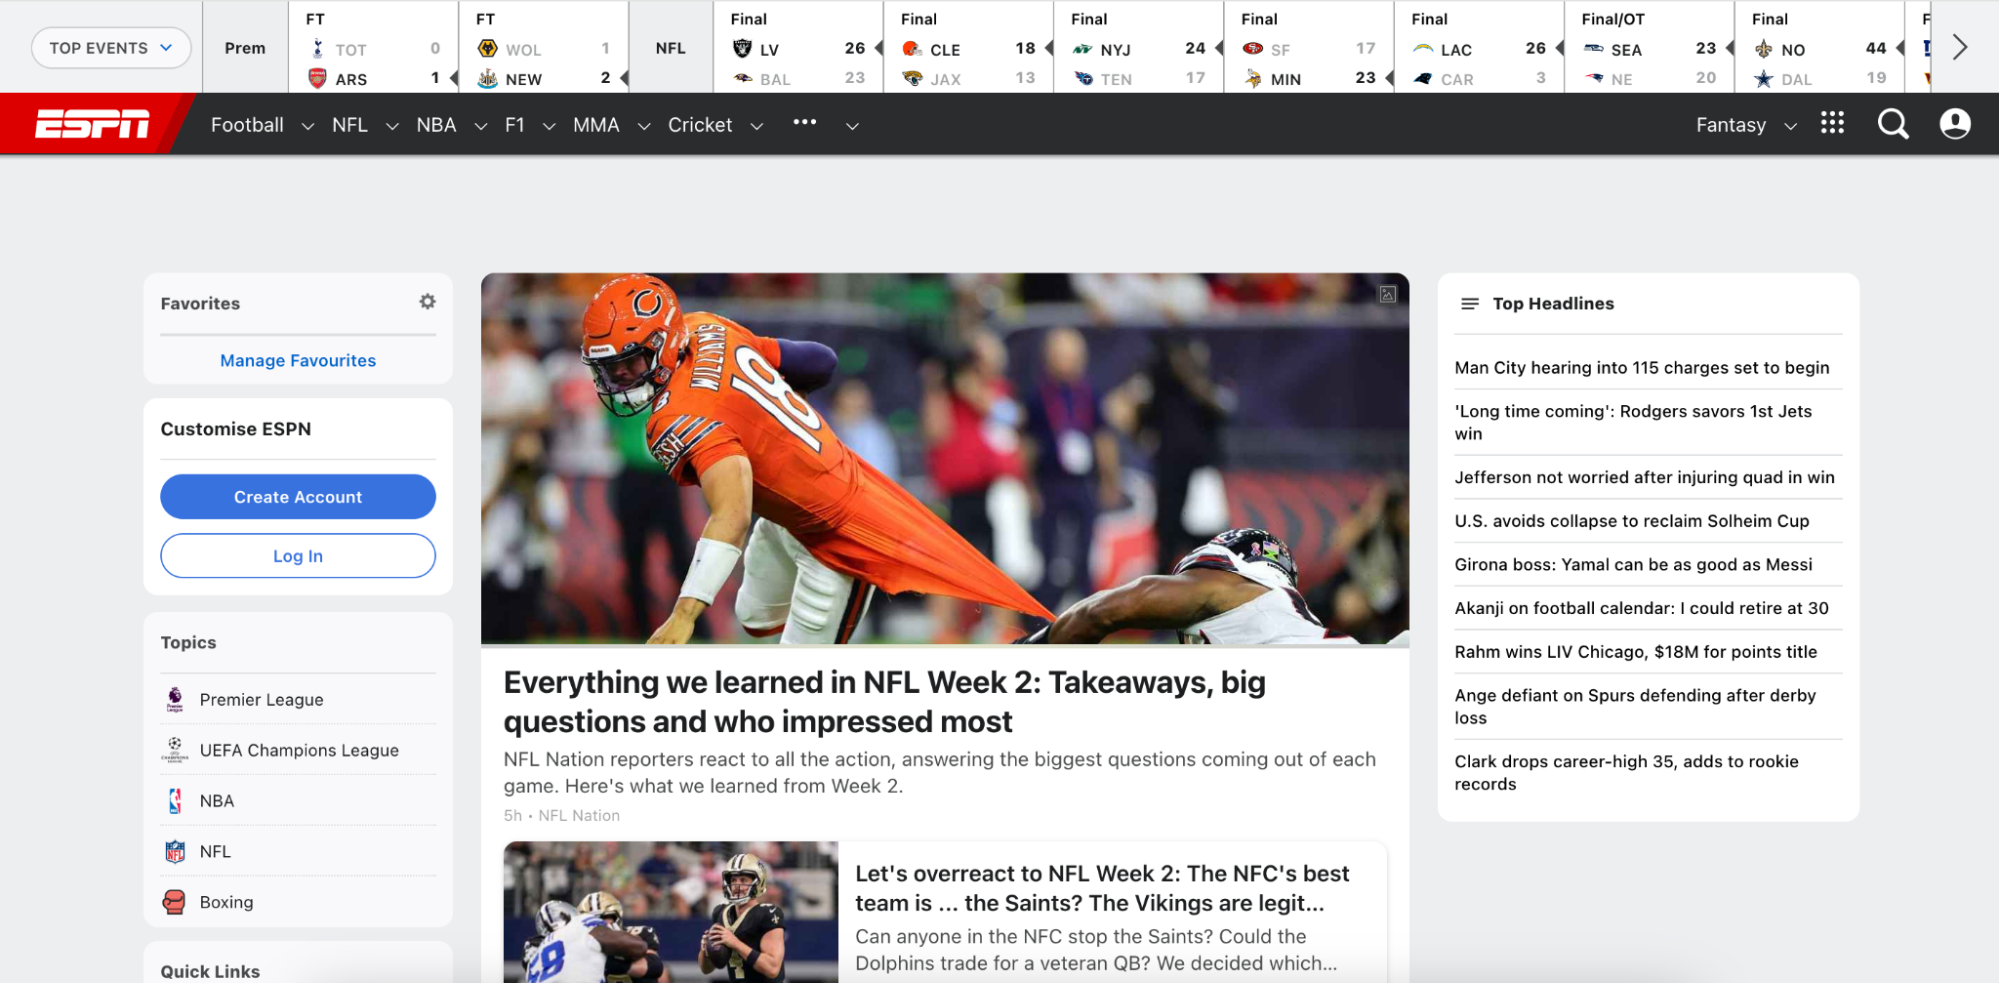This screenshot has width=1999, height=983.
Task: Click the Log In button
Action: pyautogui.click(x=298, y=556)
